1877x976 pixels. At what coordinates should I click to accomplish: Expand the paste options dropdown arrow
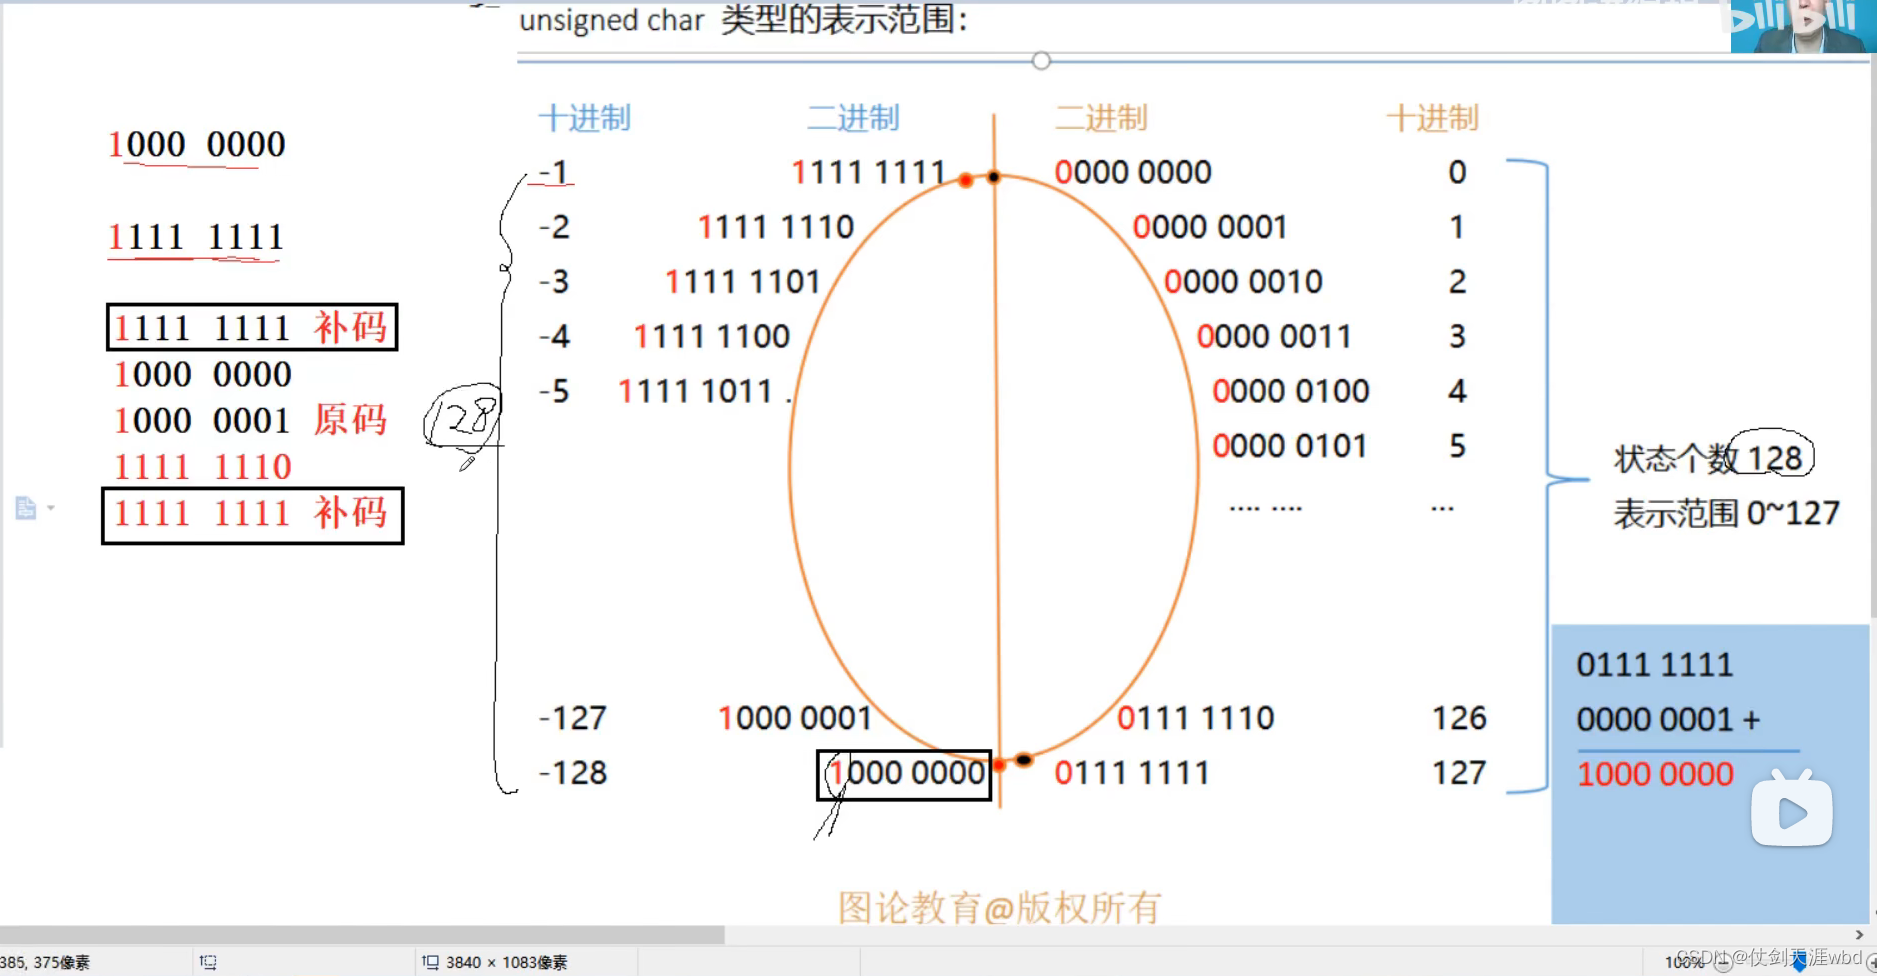(51, 508)
